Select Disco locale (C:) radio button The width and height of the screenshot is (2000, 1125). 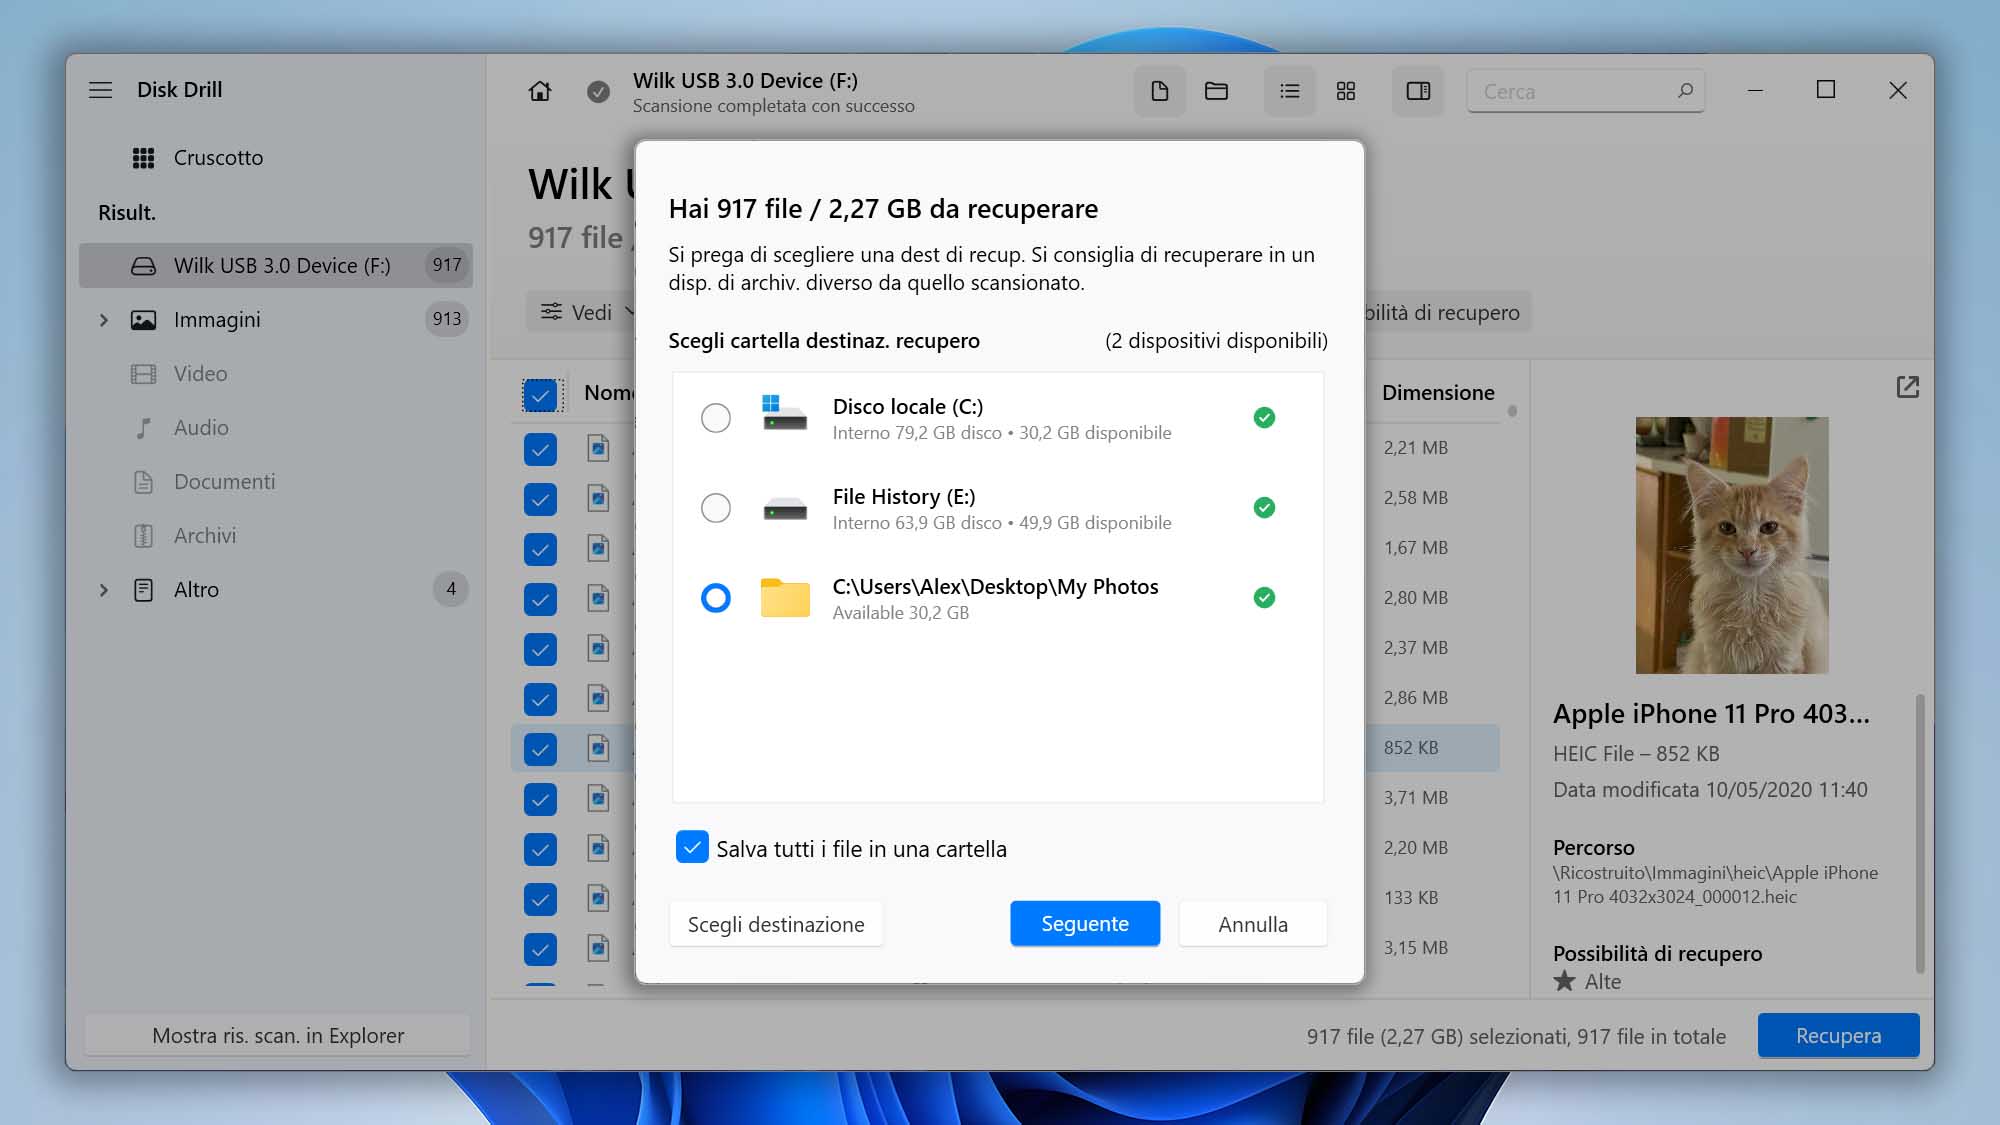coord(716,418)
